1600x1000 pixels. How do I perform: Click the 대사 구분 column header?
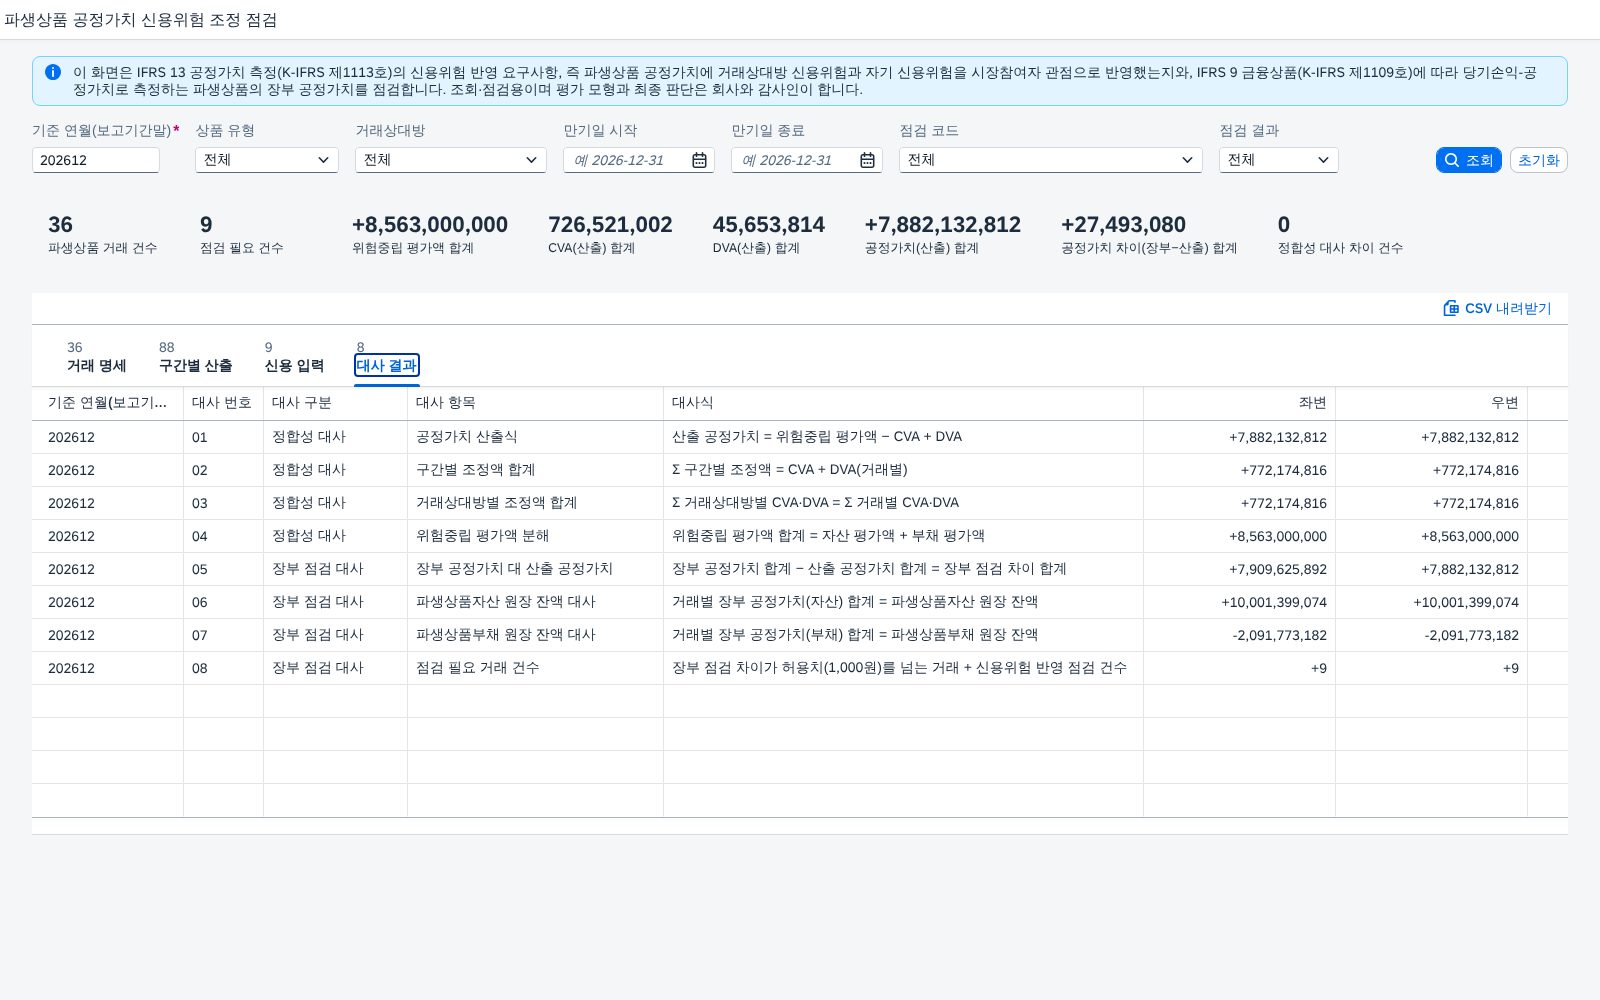(x=335, y=403)
